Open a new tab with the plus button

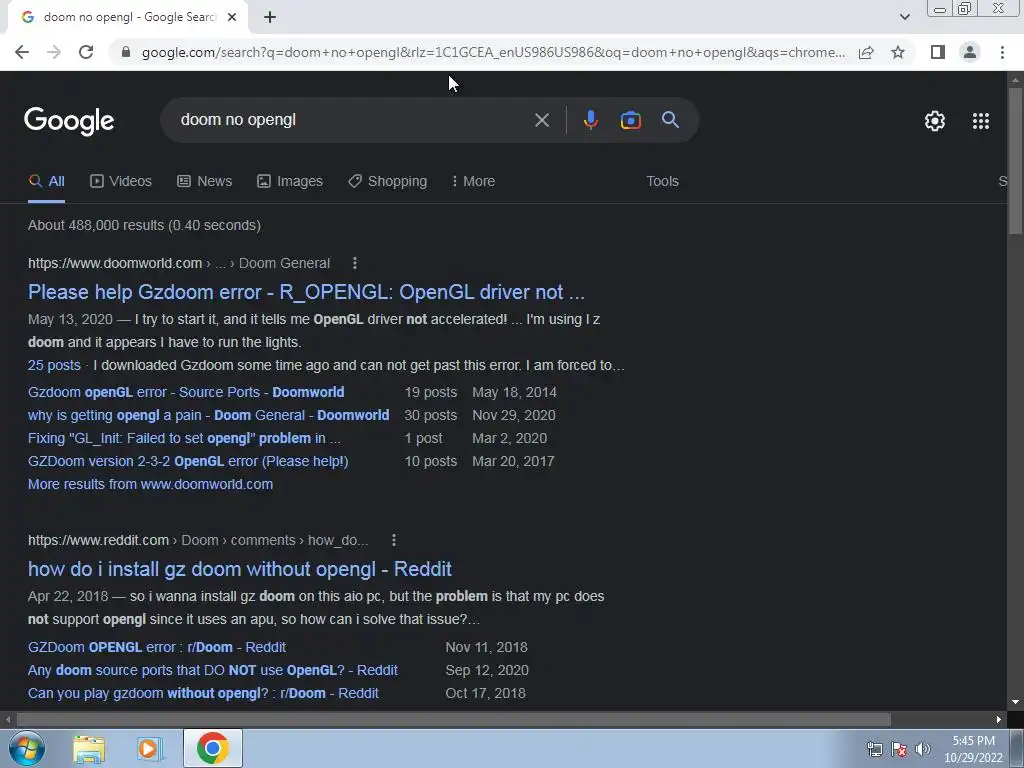(x=270, y=18)
